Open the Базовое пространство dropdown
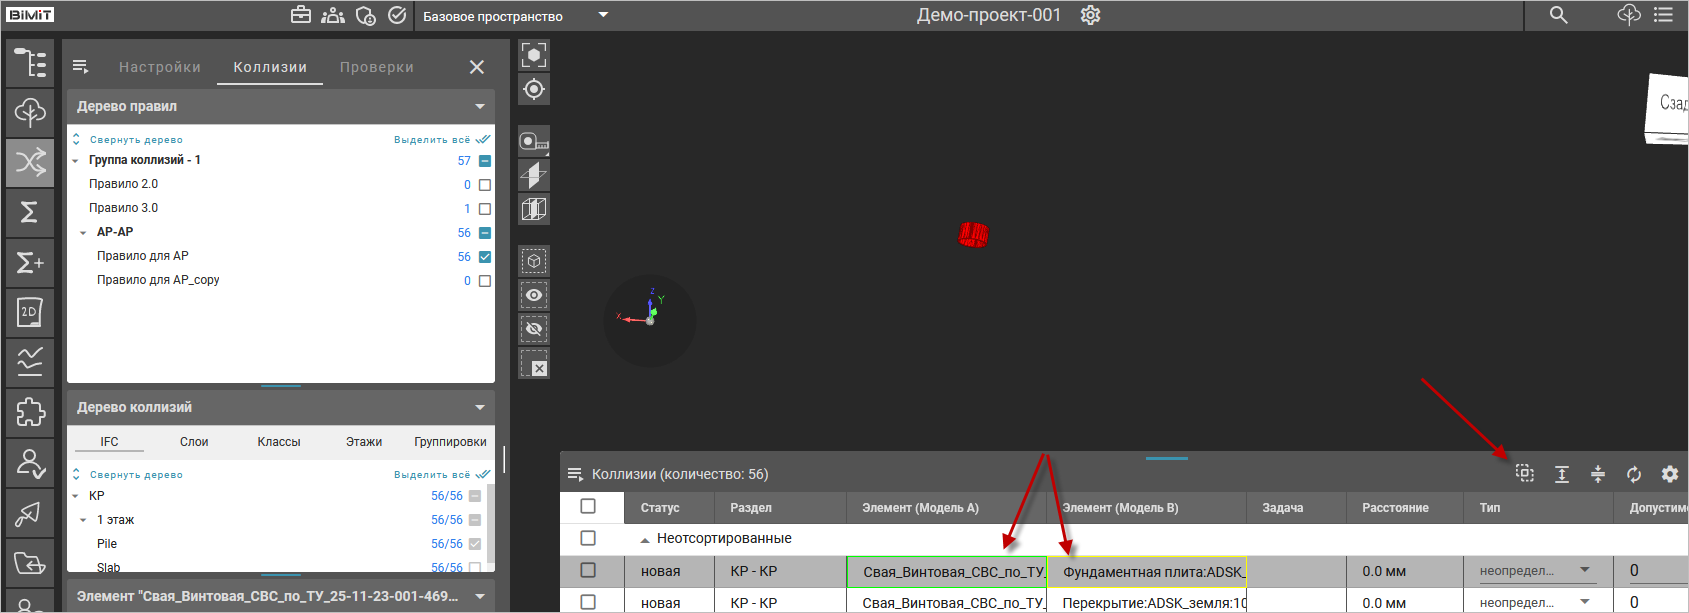This screenshot has width=1689, height=613. 603,16
